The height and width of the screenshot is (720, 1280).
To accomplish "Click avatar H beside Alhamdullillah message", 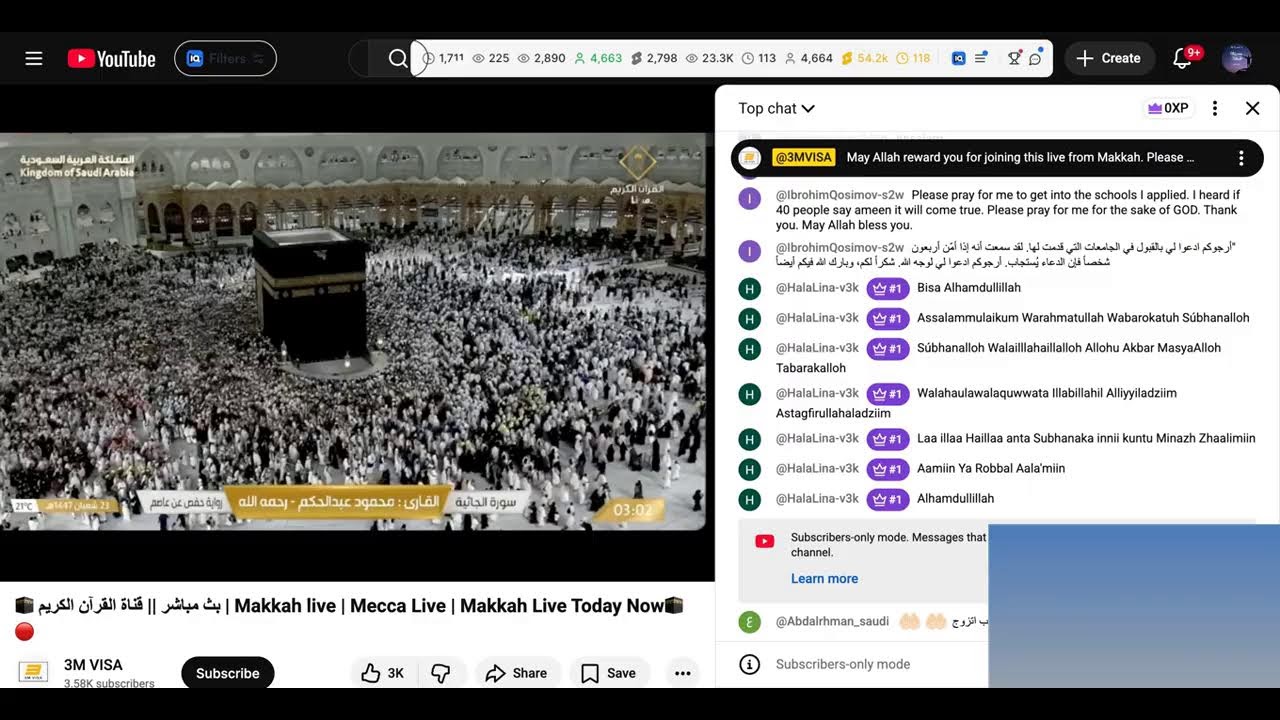I will click(750, 499).
